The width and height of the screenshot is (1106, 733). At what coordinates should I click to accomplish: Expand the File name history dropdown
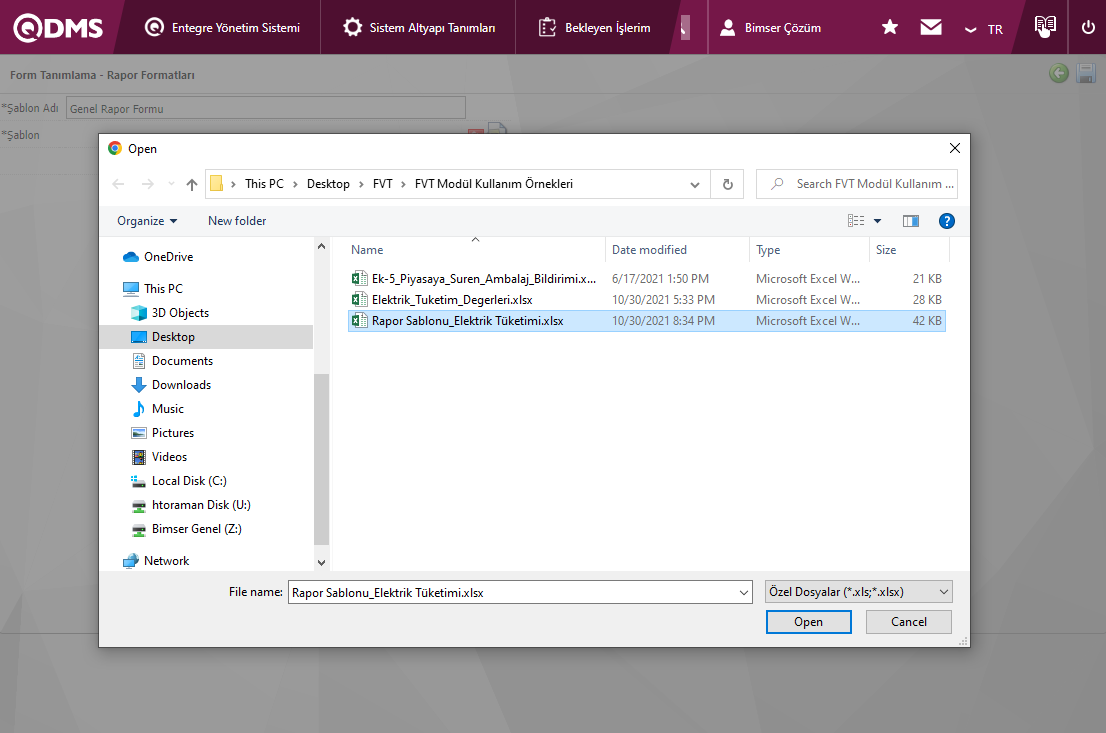pos(743,593)
